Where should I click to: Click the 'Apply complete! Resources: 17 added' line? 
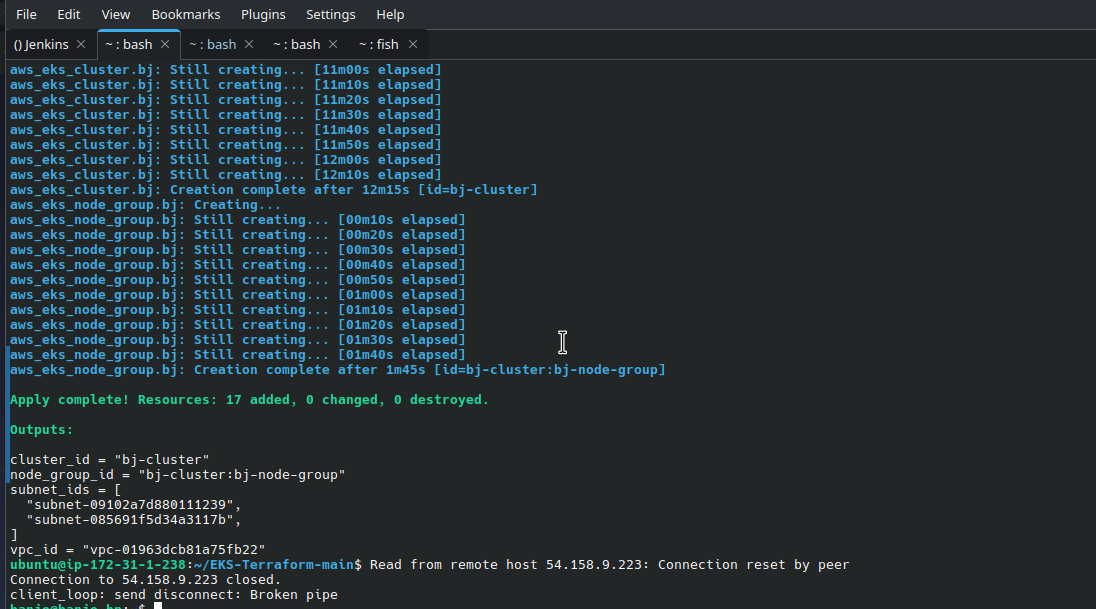[250, 400]
